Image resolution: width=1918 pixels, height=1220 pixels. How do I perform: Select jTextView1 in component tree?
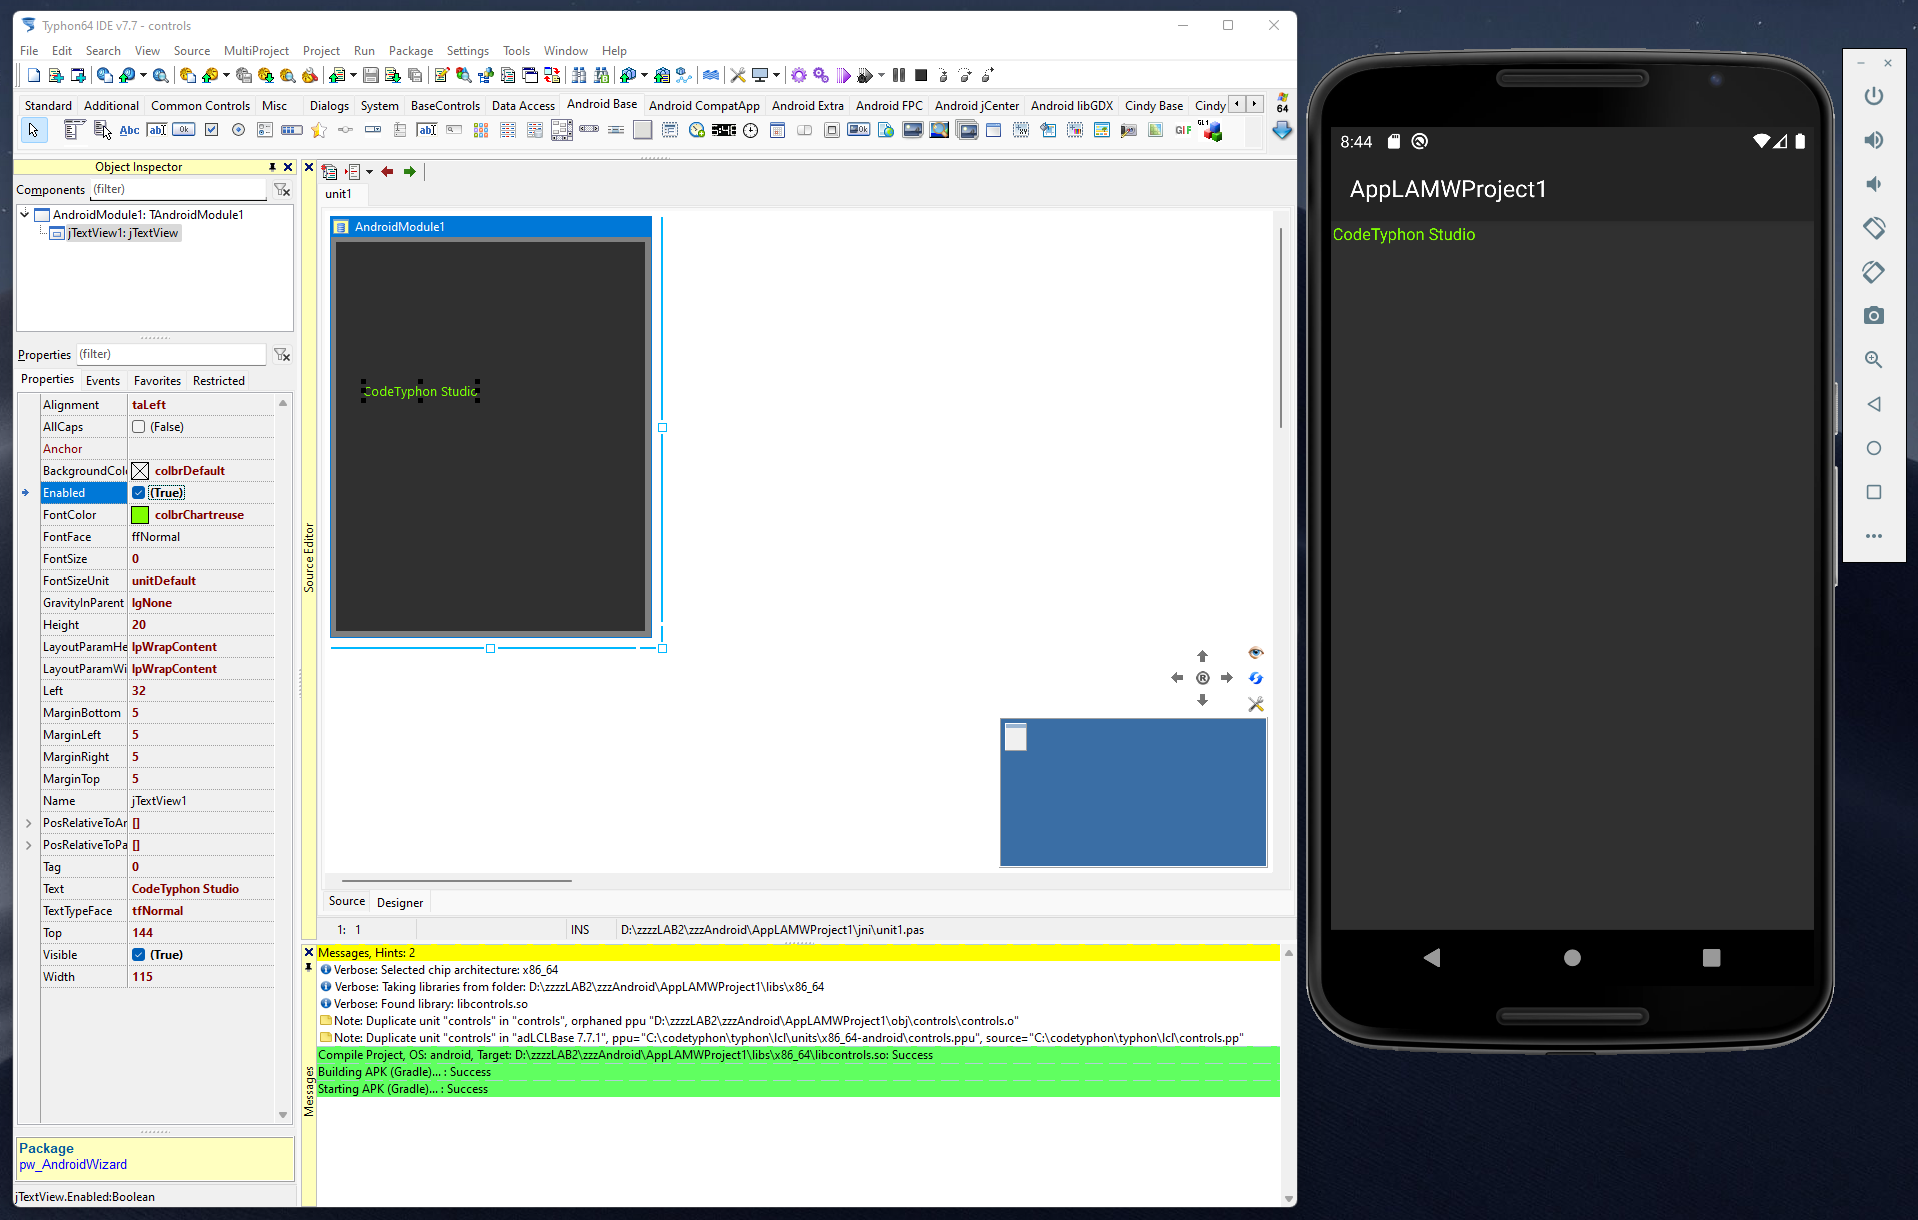coord(122,233)
